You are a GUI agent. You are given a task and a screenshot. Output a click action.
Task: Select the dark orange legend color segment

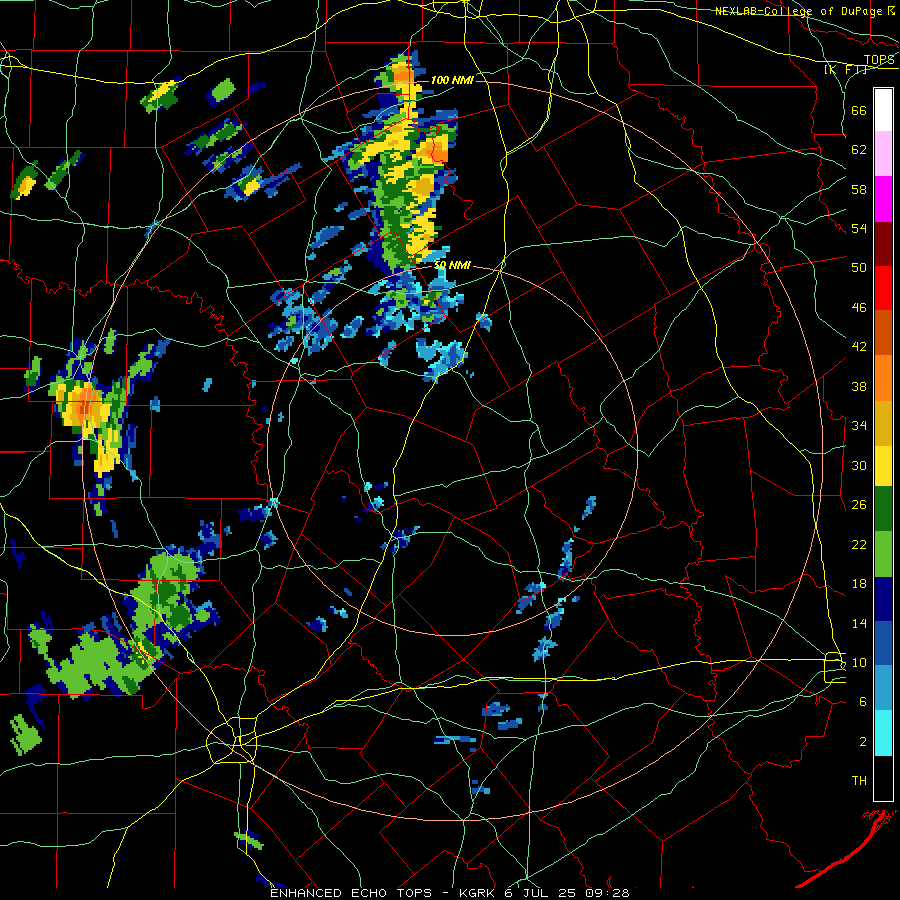(x=883, y=333)
